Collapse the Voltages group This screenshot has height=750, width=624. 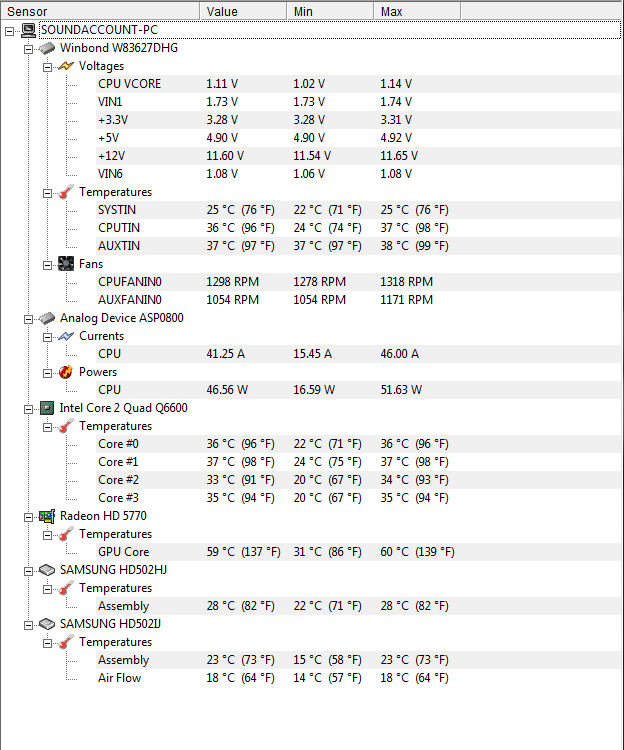coord(47,67)
